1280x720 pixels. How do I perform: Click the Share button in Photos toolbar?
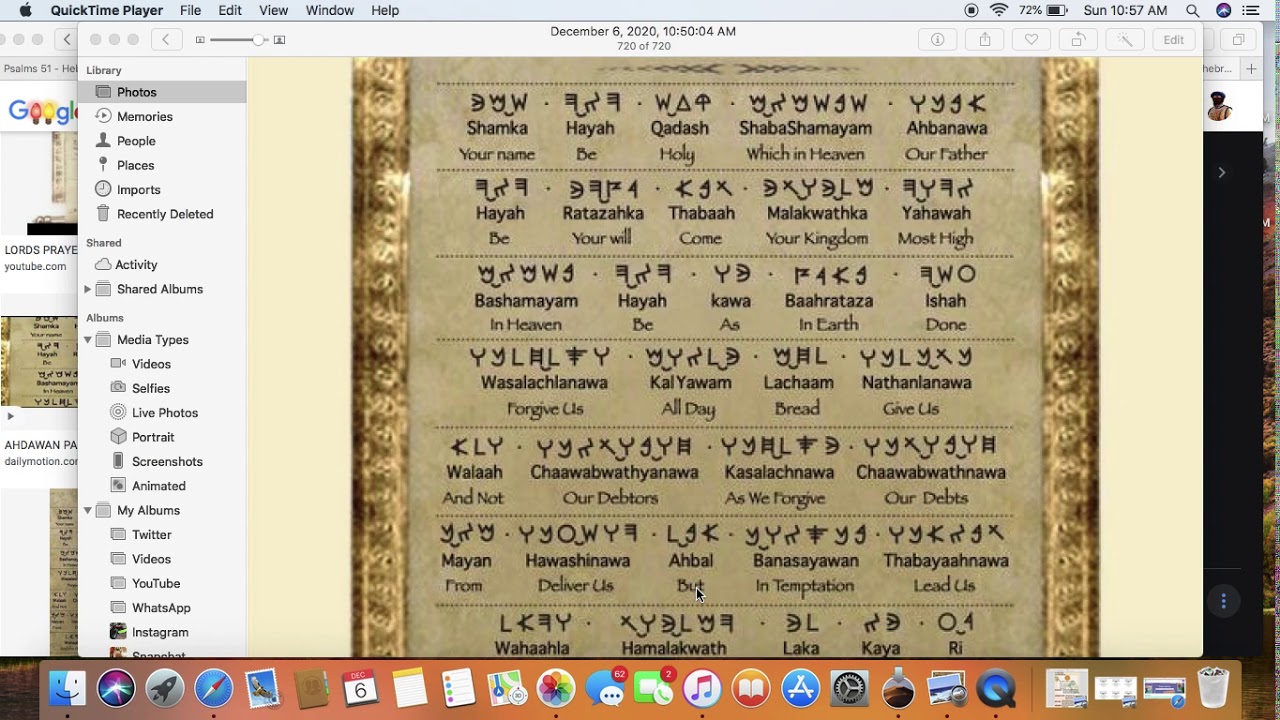985,40
